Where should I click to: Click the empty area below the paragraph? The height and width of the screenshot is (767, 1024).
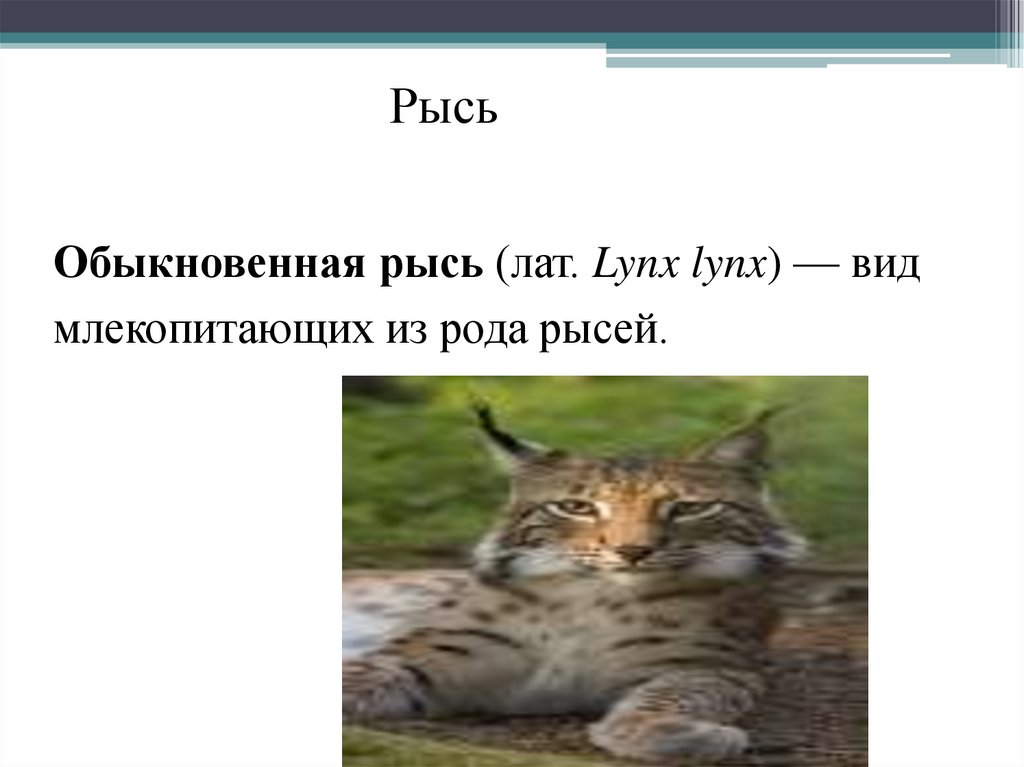(x=180, y=500)
